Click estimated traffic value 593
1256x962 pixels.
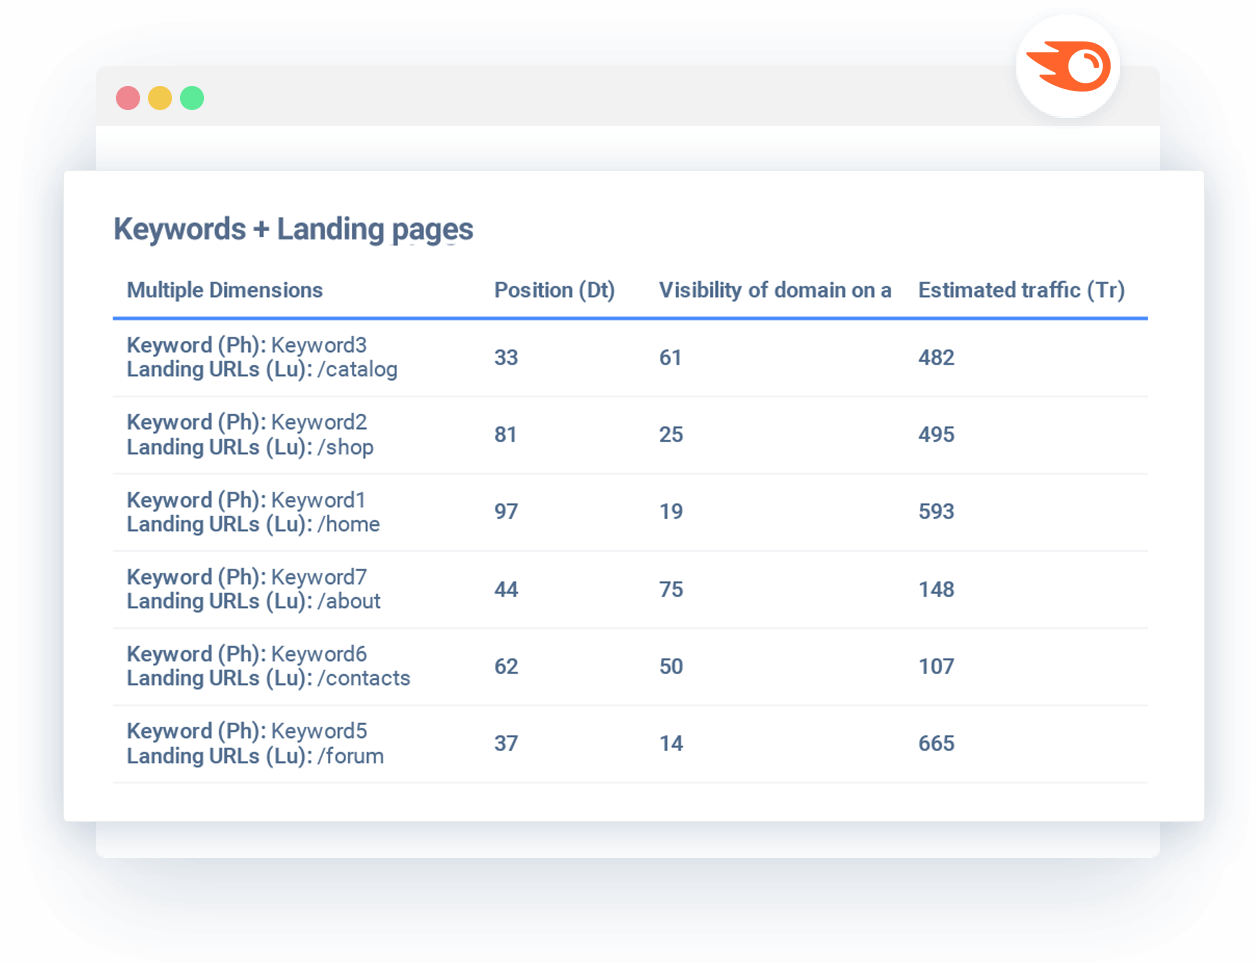point(936,512)
